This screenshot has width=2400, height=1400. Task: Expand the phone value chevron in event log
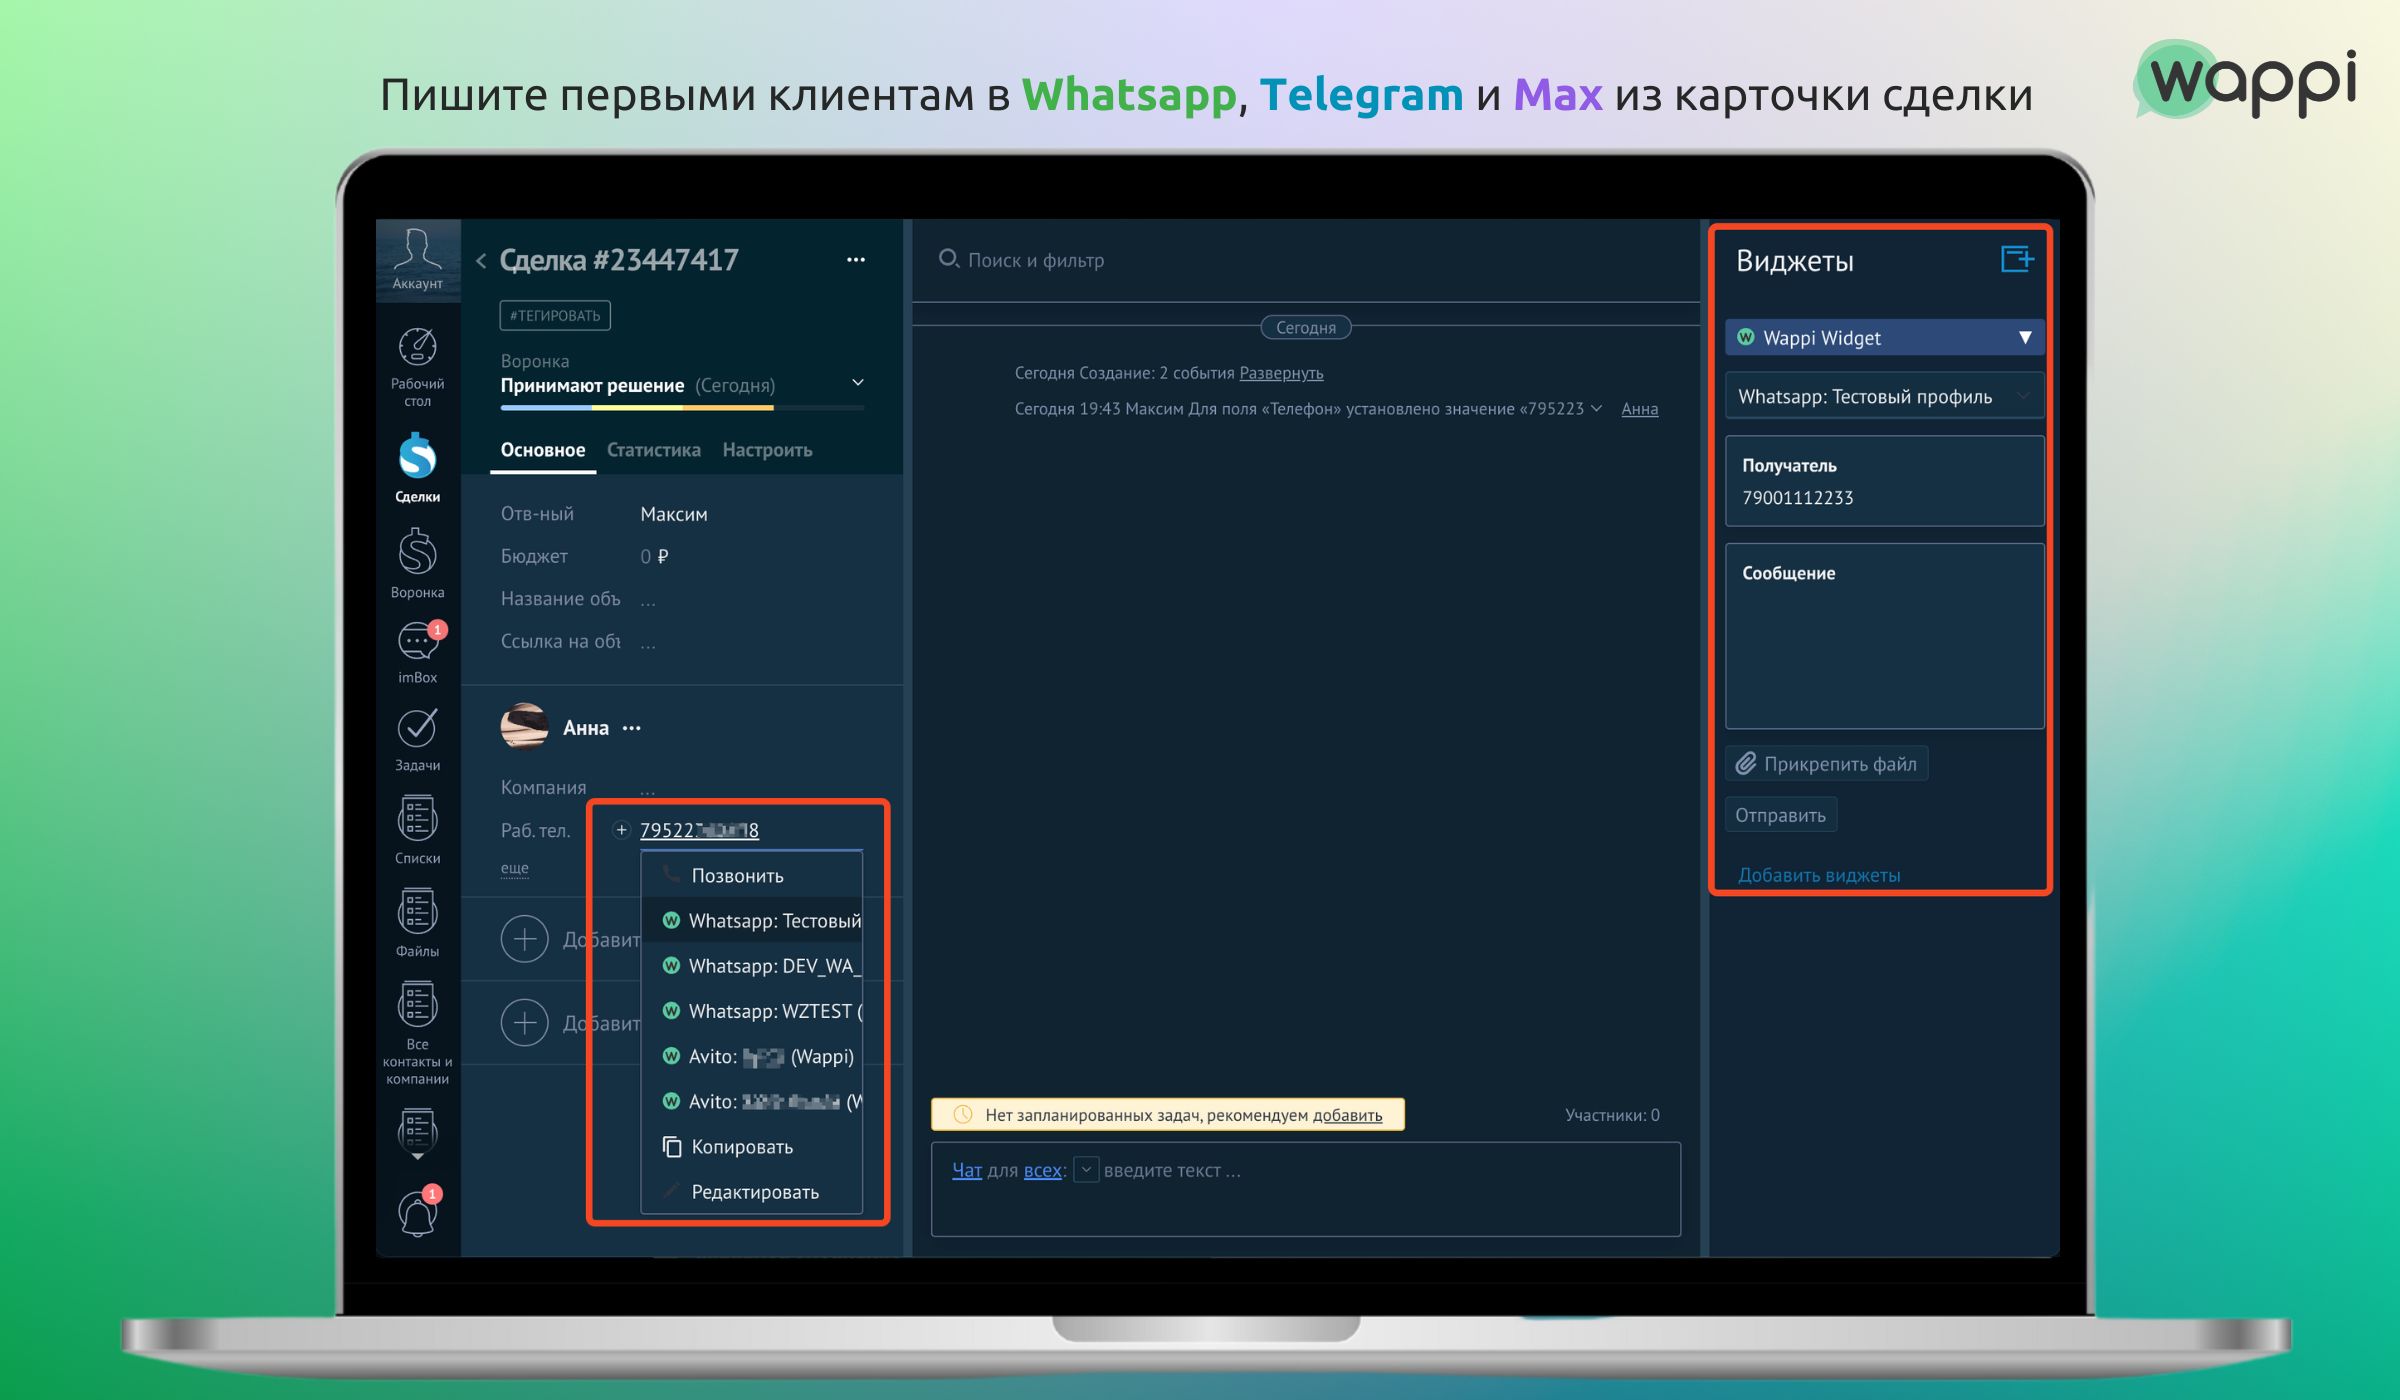point(1597,408)
